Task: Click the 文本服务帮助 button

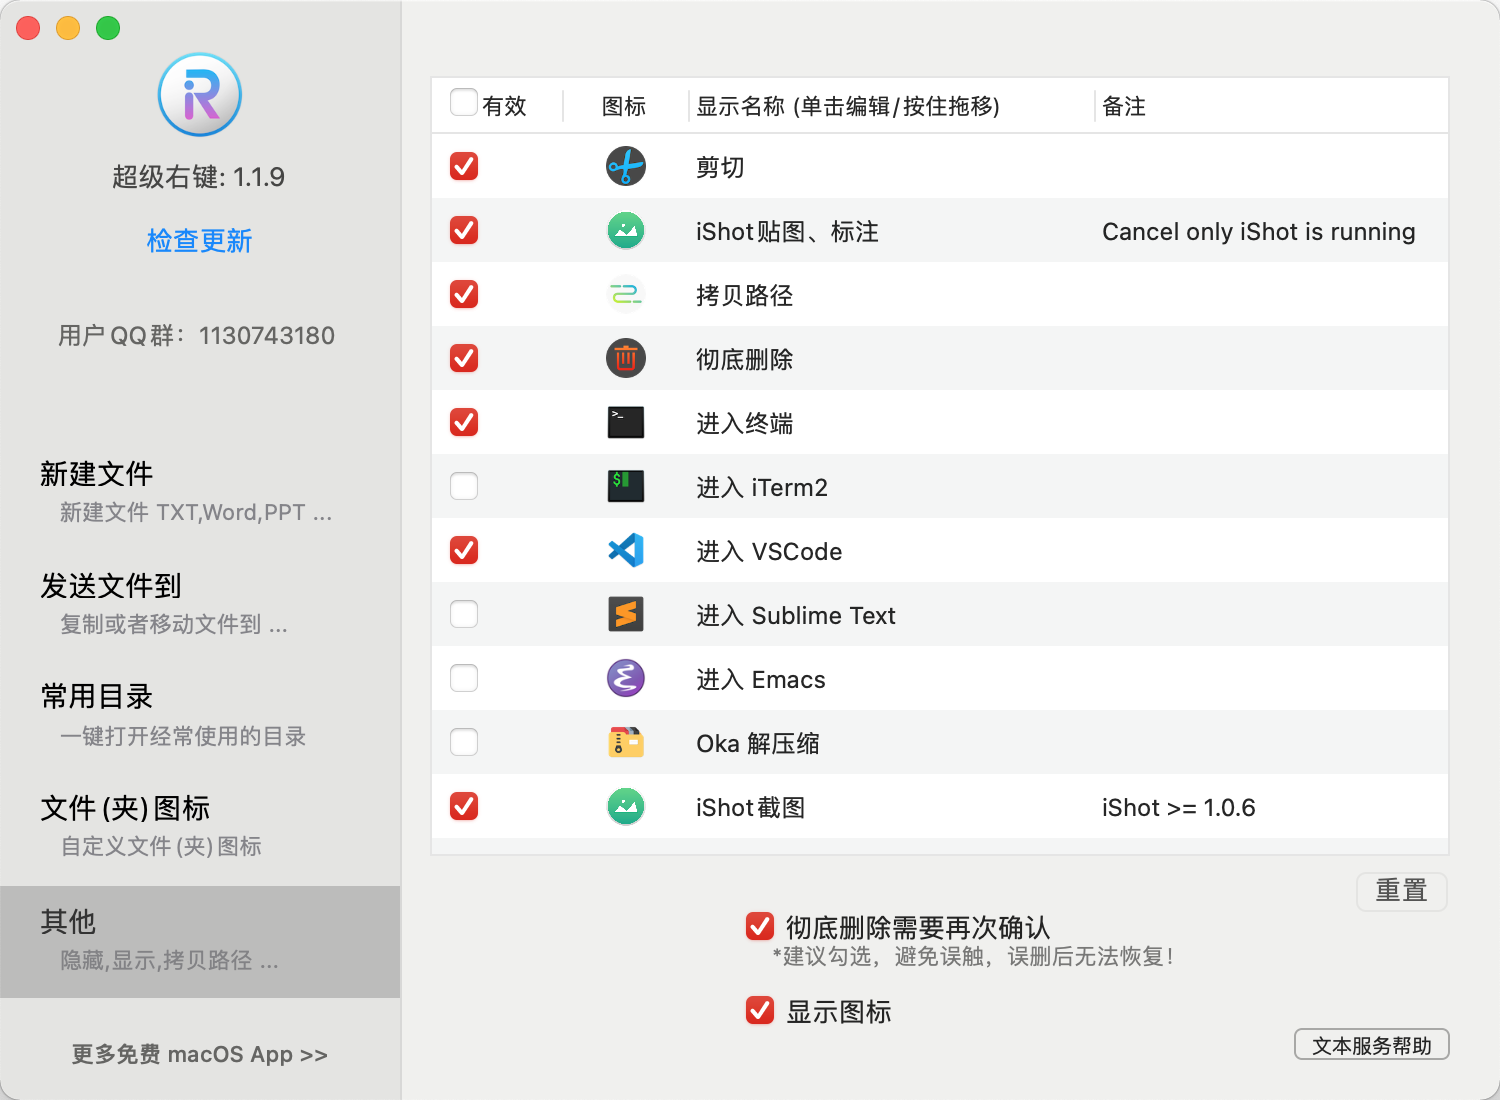Action: click(1372, 1045)
